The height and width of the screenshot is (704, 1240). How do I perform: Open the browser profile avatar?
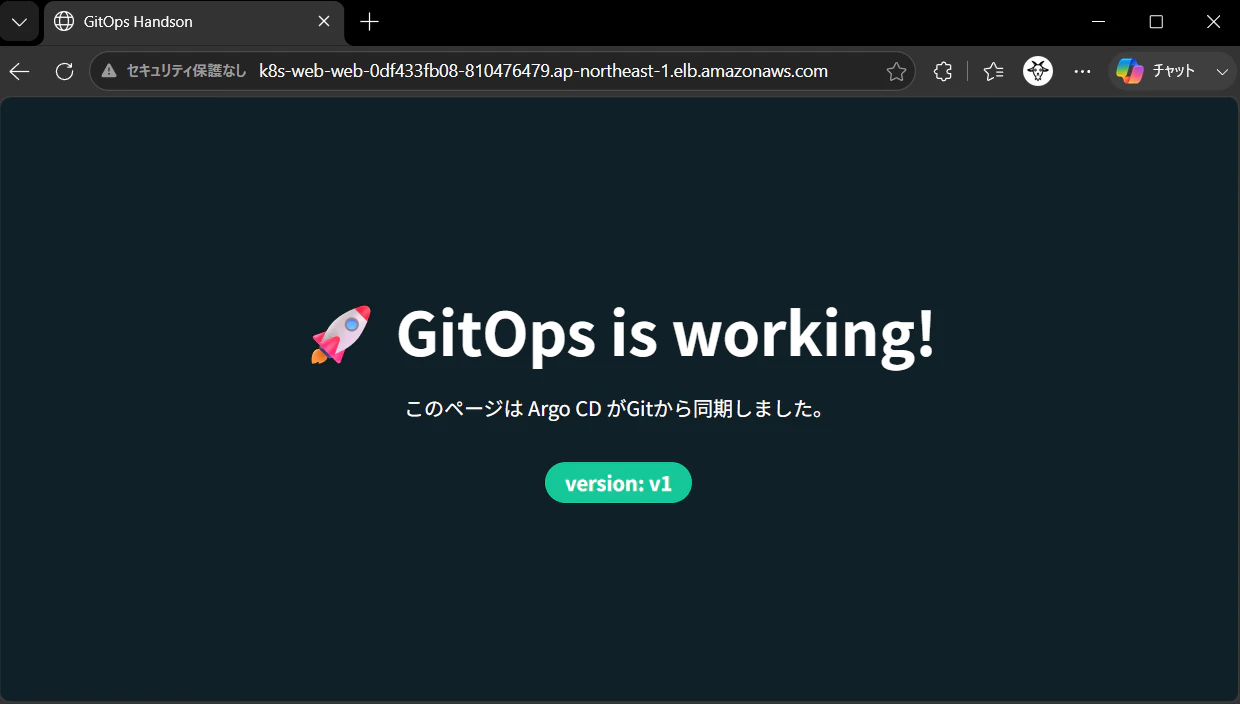coord(1038,71)
